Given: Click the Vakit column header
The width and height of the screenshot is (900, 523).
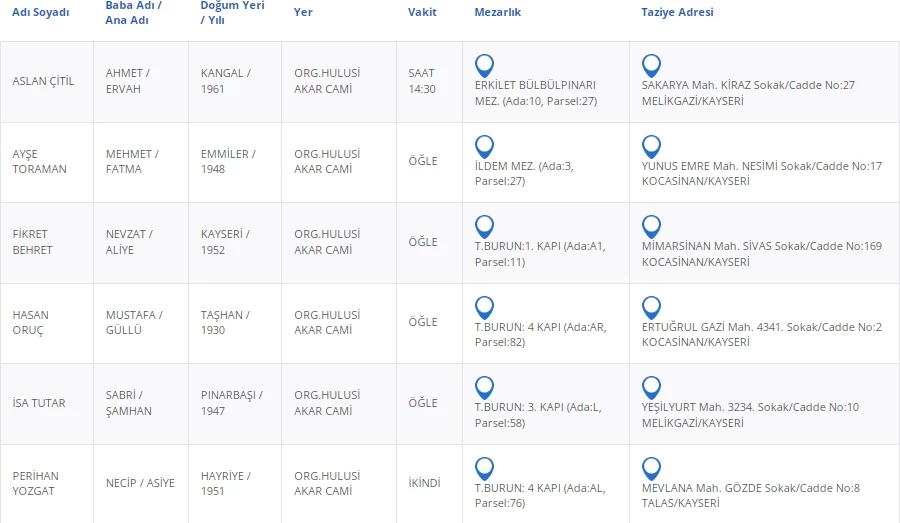Looking at the screenshot, I should tap(422, 12).
